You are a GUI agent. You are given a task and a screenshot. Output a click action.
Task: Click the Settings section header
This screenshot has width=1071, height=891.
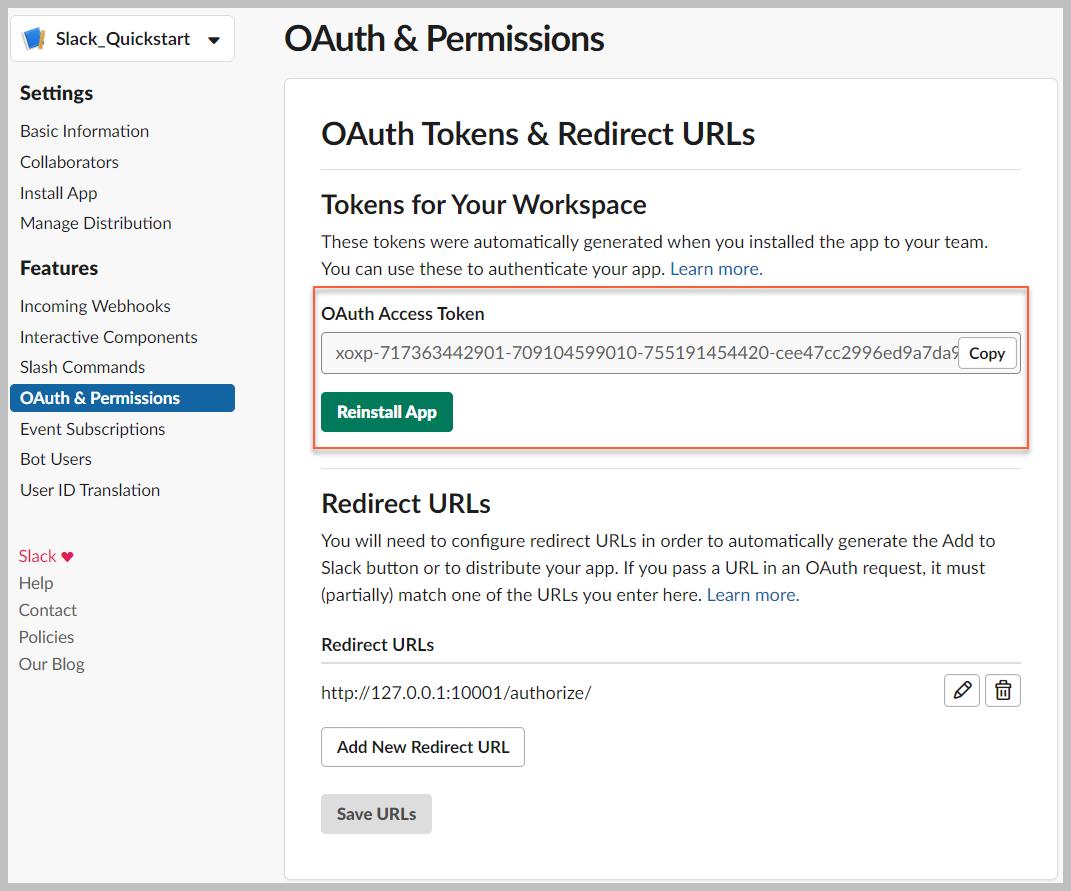[x=57, y=93]
